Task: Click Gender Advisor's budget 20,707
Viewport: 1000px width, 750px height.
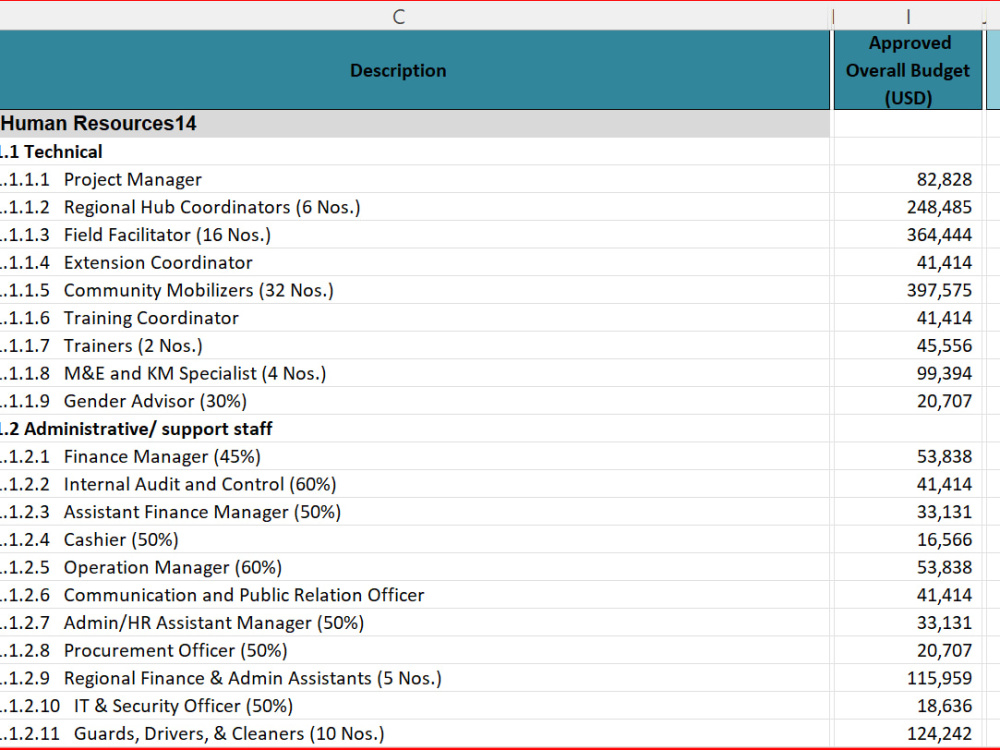Action: 908,401
